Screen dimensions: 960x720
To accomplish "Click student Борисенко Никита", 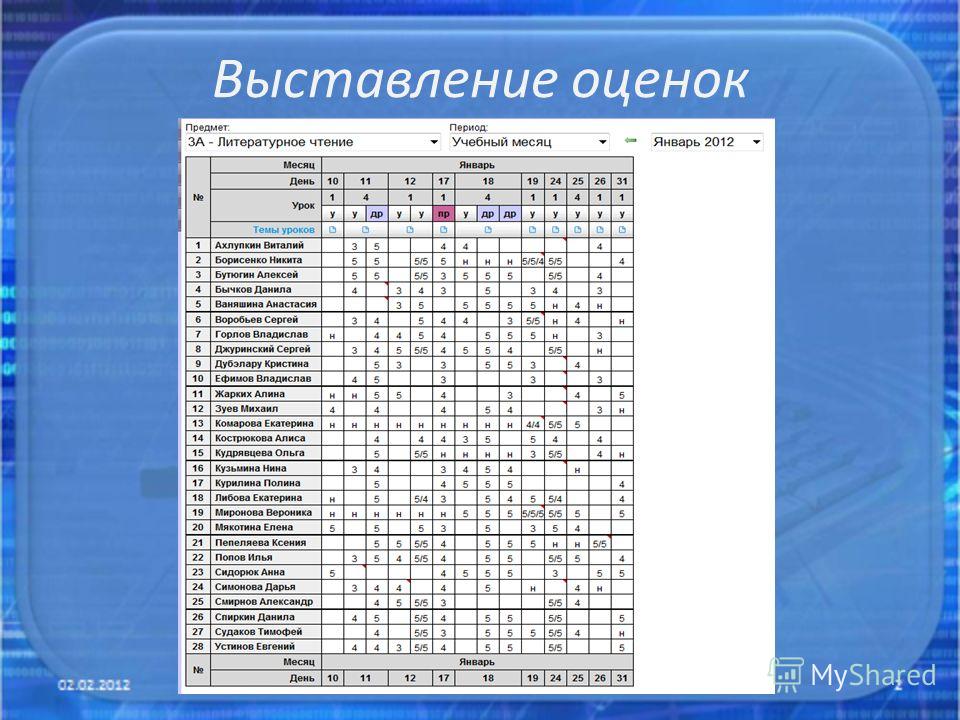I will 258,260.
